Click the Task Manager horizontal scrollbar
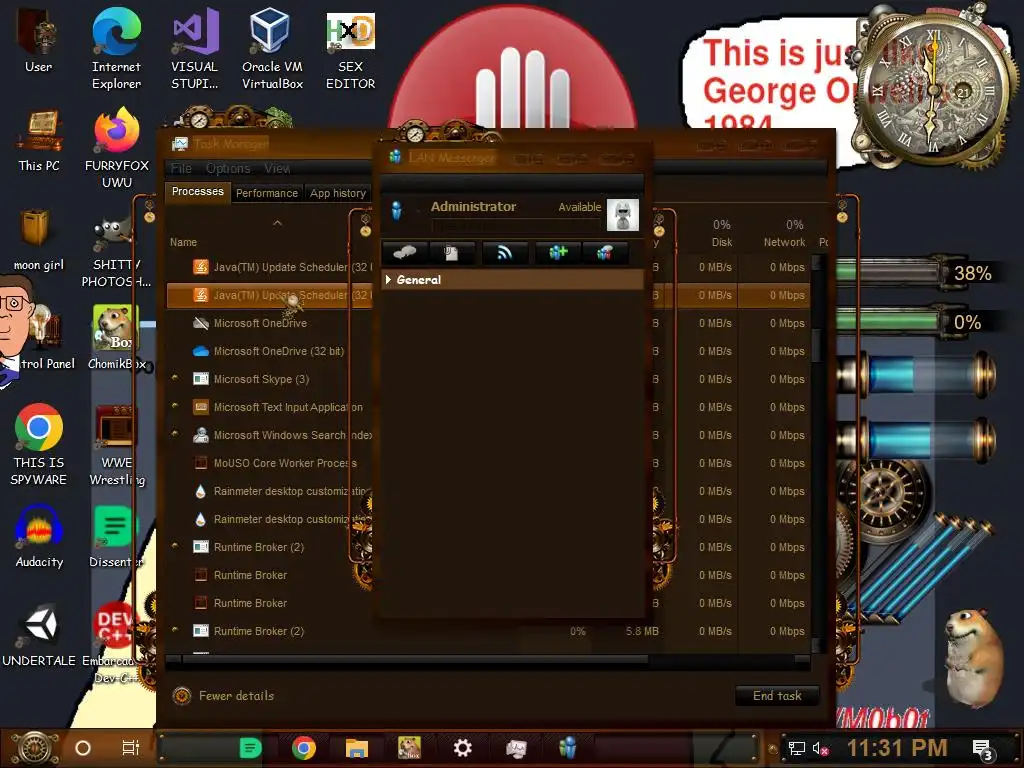This screenshot has height=768, width=1024. (415, 660)
